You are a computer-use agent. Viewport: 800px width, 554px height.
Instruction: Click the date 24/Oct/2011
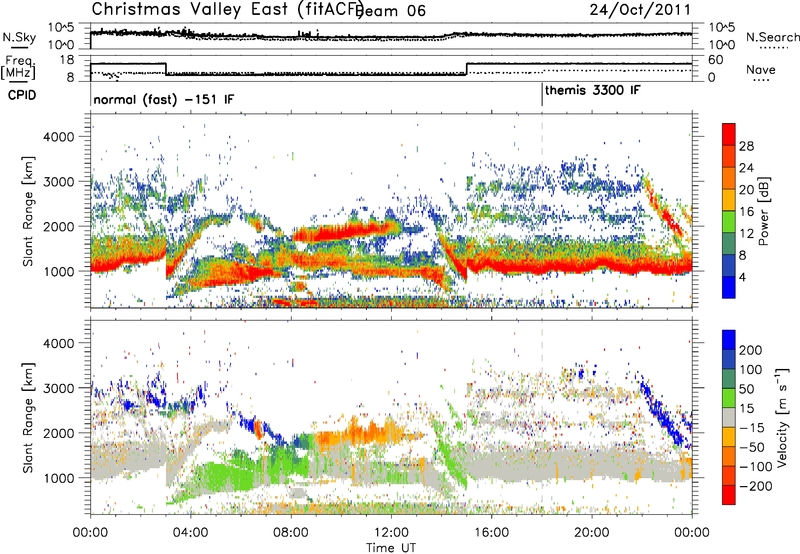(640, 10)
